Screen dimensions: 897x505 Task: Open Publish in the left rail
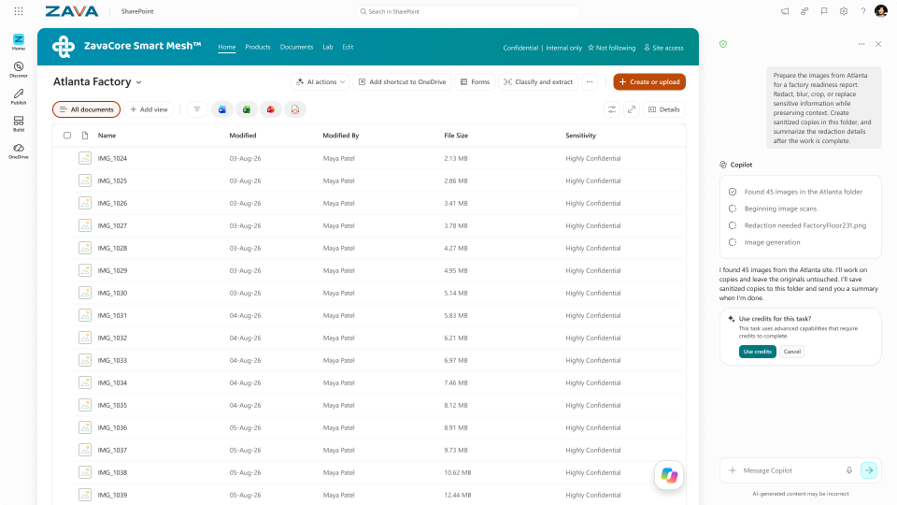coord(18,96)
